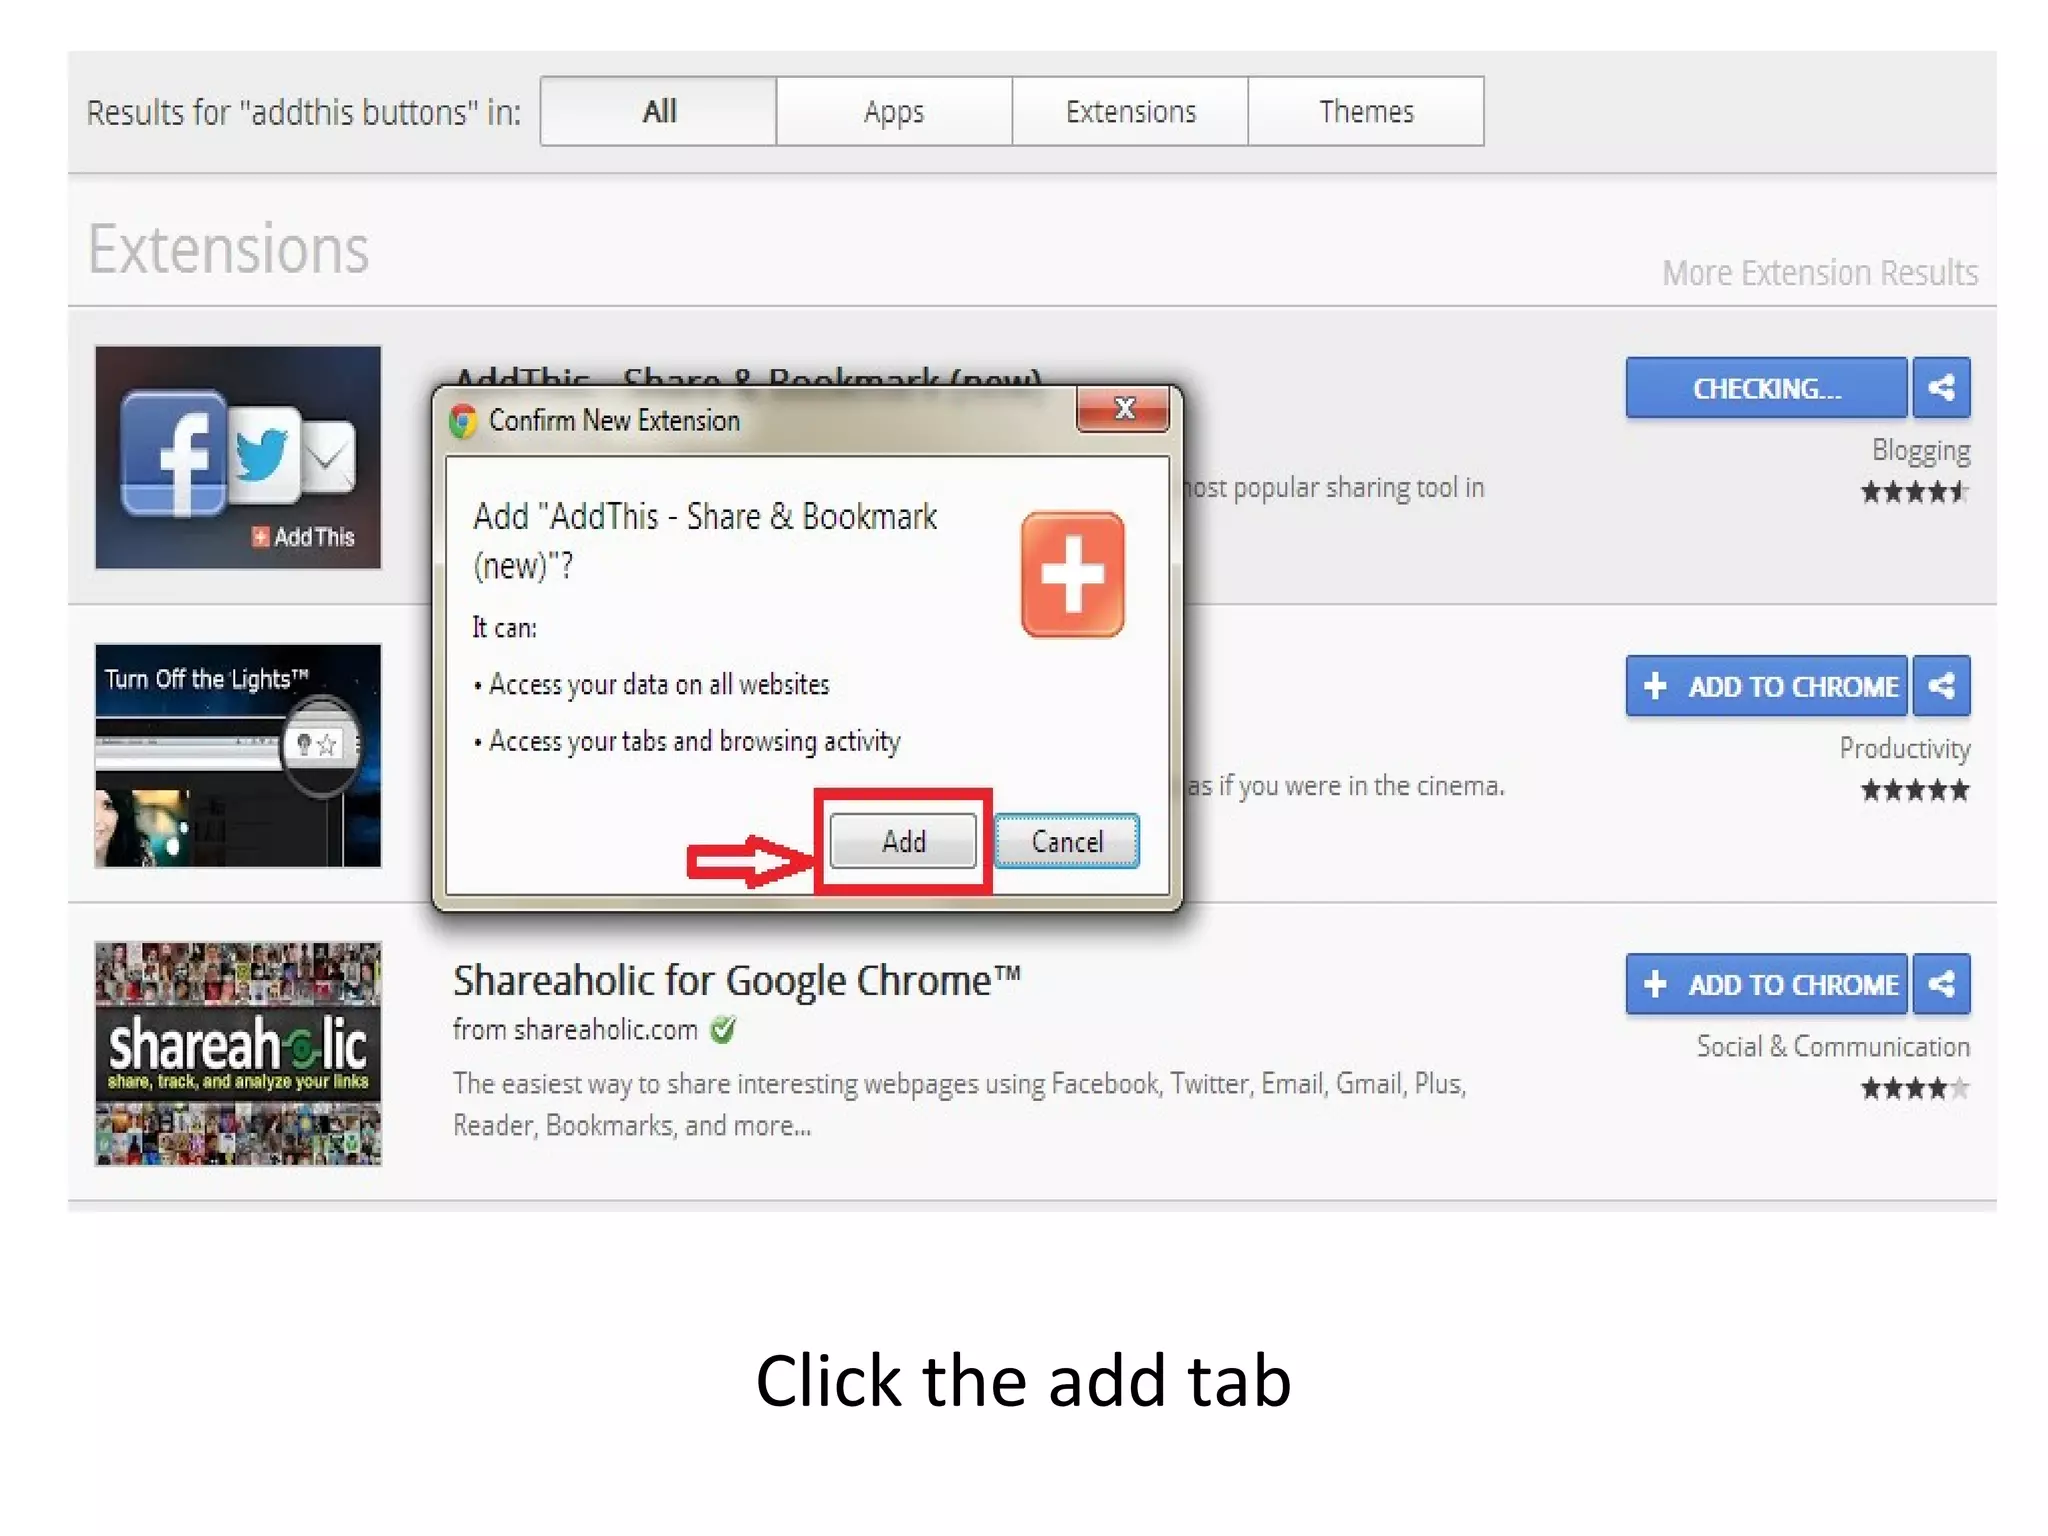2048x1536 pixels.
Task: Click 'Access your tabs and browsing activity' text
Action: (x=695, y=741)
